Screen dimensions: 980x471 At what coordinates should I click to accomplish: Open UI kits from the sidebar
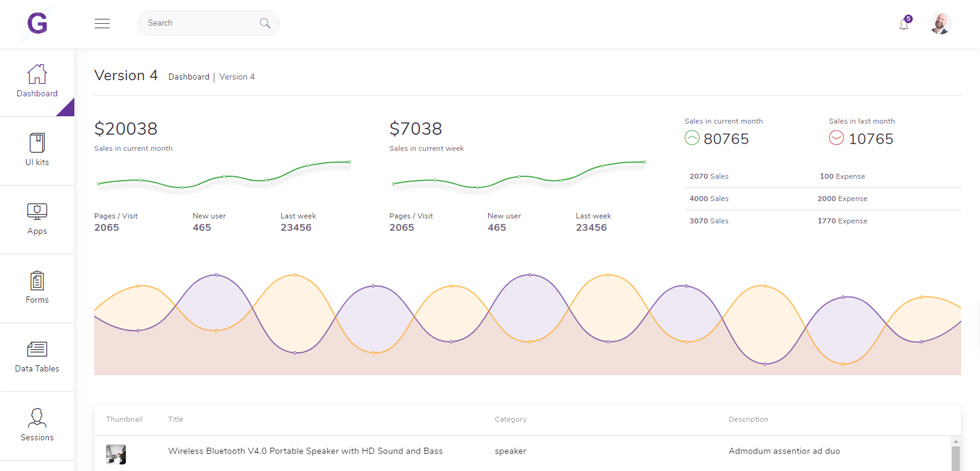coord(37,143)
